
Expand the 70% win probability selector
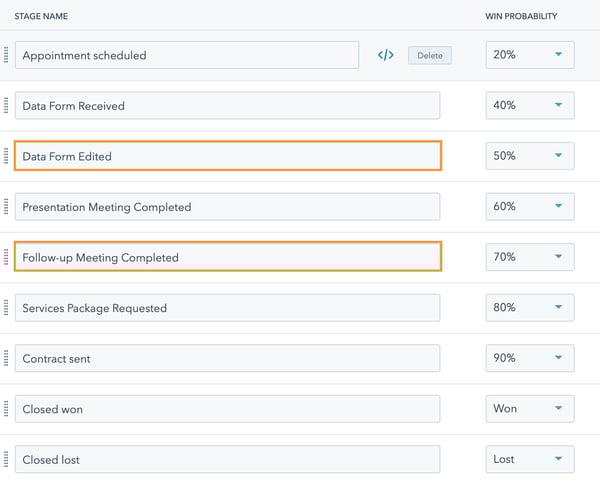pyautogui.click(x=530, y=257)
